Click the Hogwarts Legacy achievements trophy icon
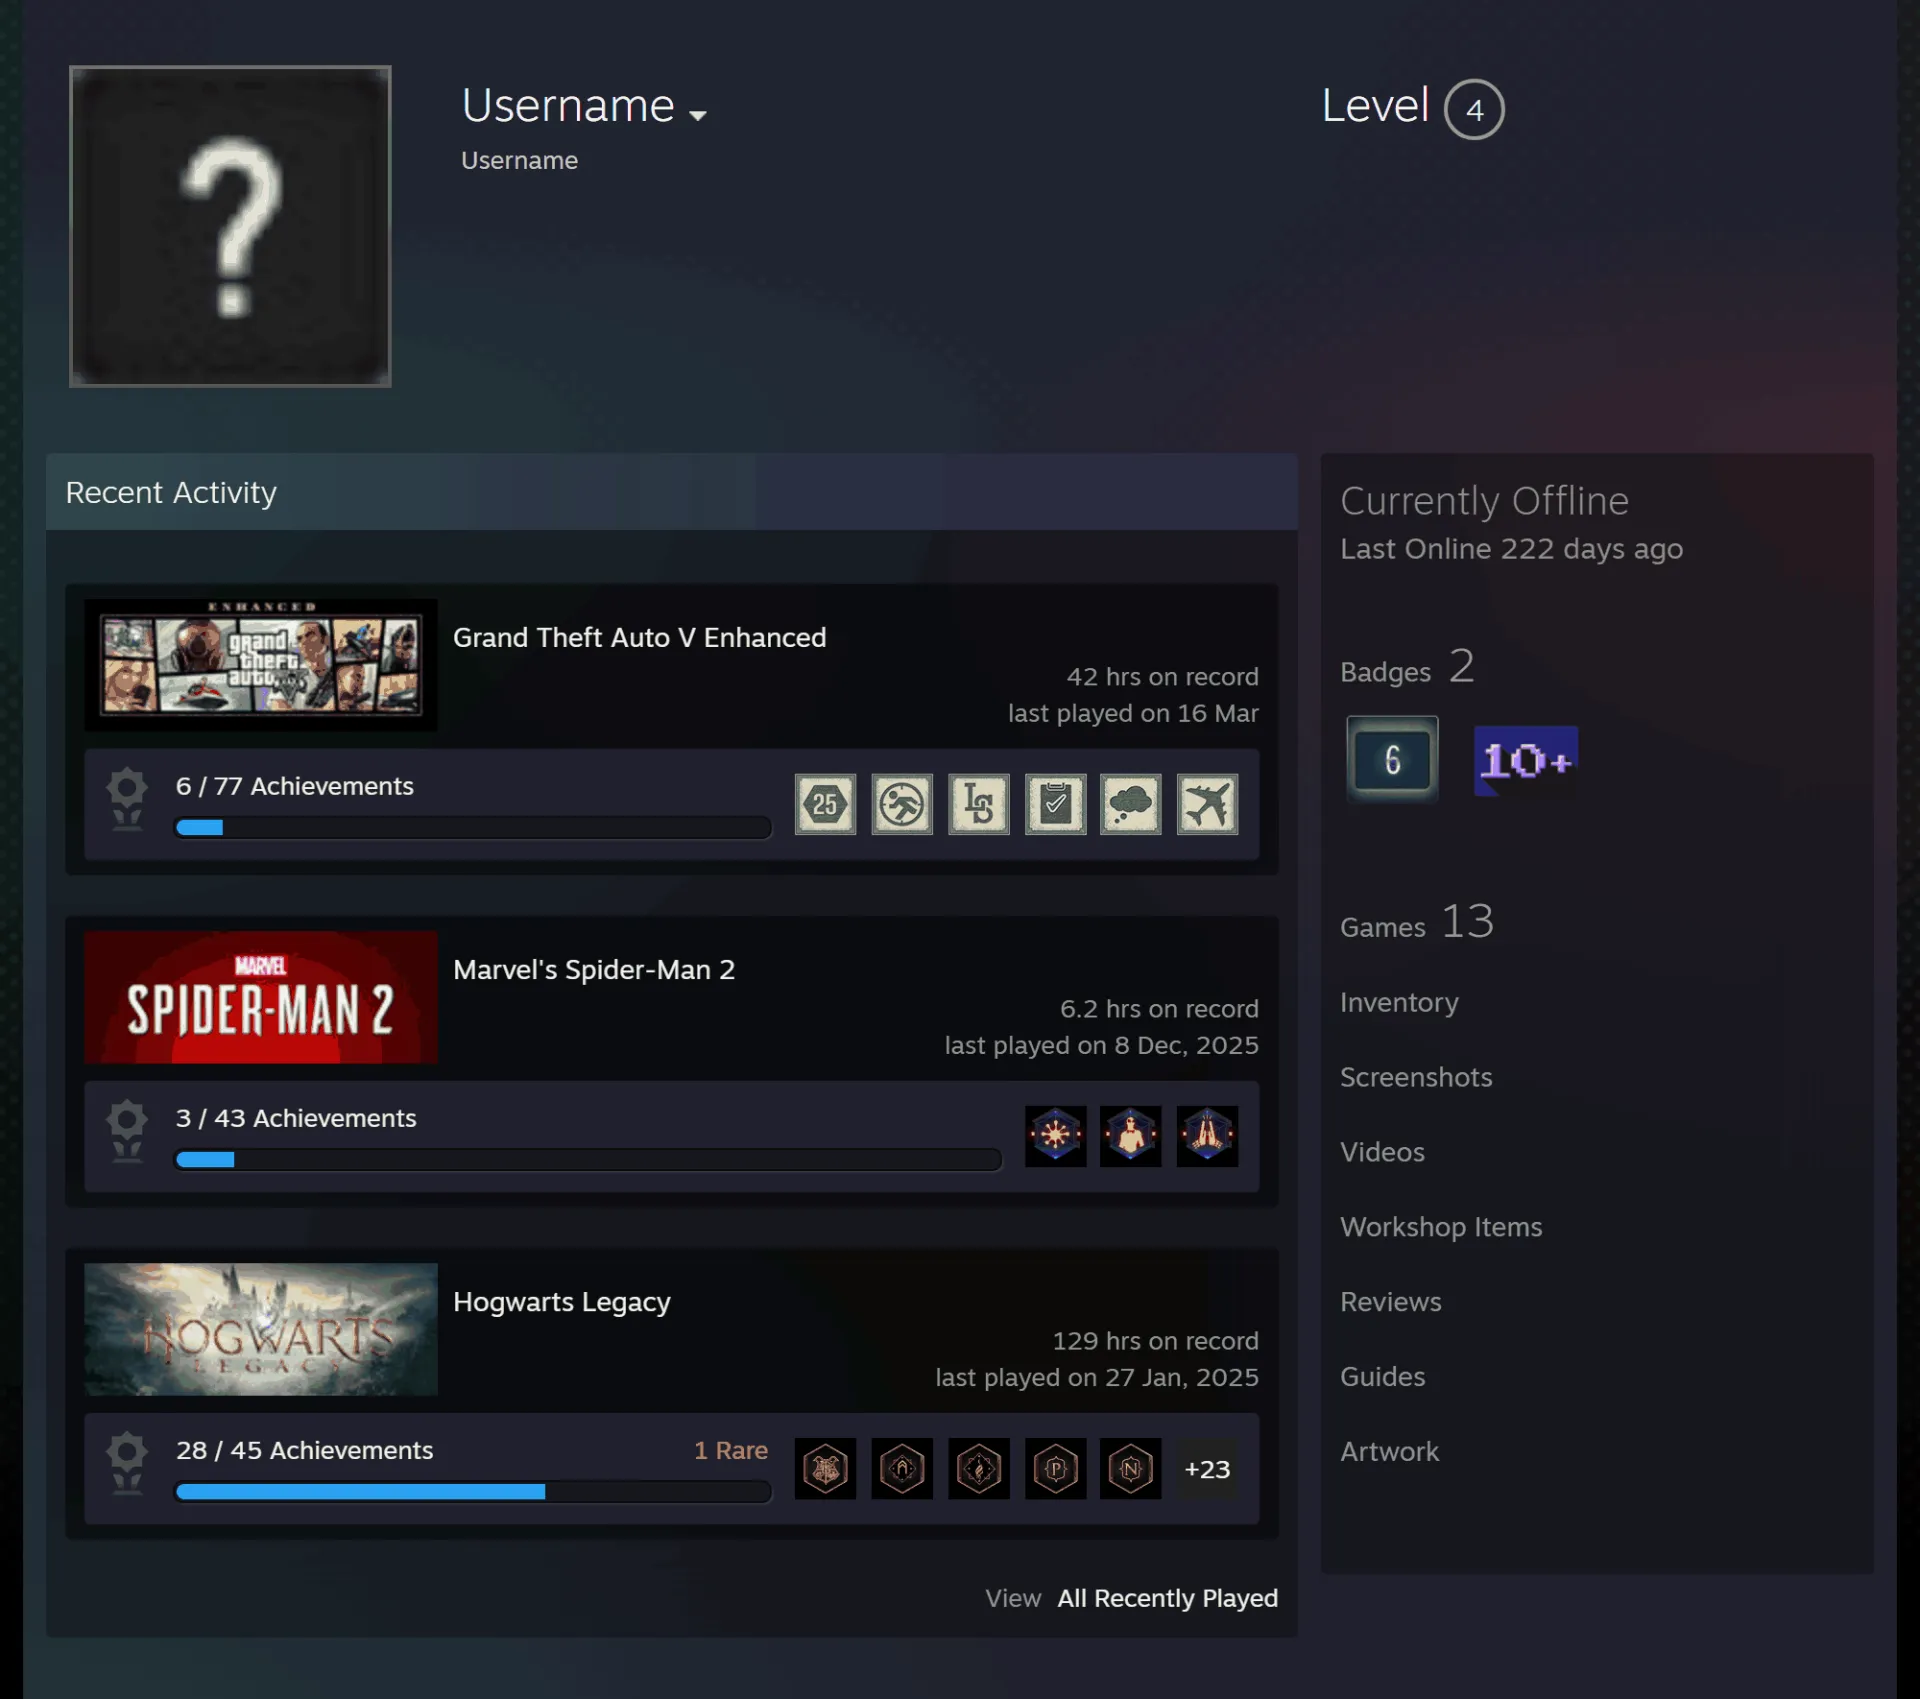This screenshot has height=1699, width=1920. tap(127, 1463)
